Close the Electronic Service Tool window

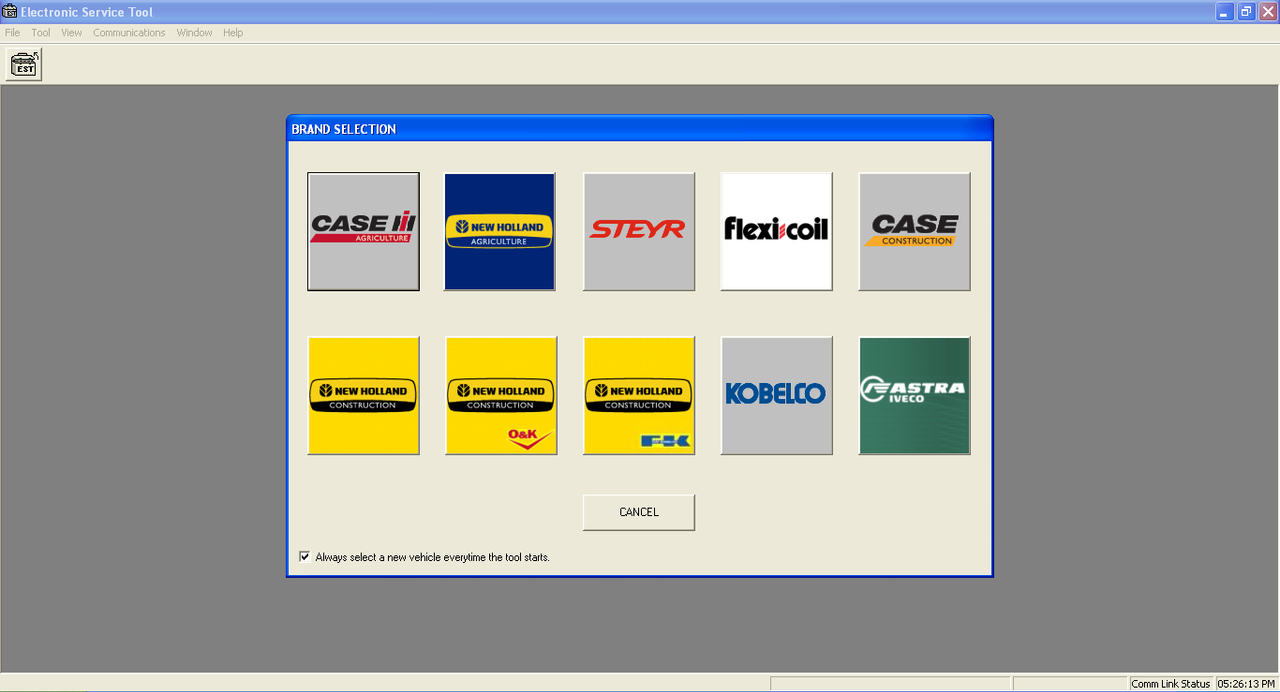(1267, 12)
